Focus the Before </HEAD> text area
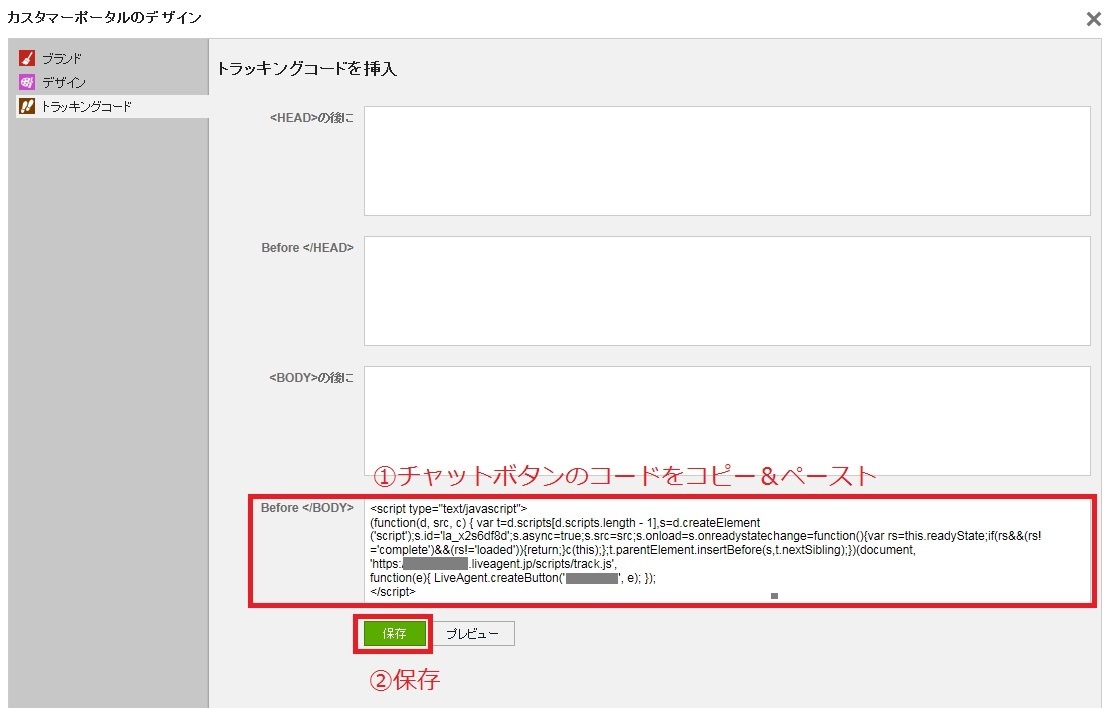1107x708 pixels. (727, 291)
